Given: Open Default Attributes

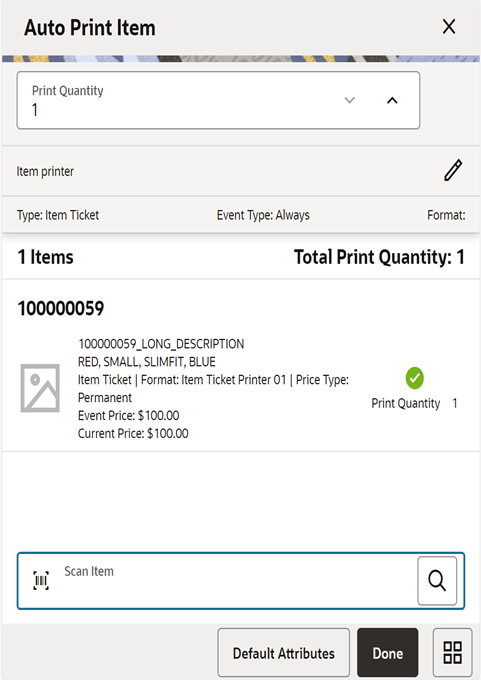Looking at the screenshot, I should [x=284, y=653].
